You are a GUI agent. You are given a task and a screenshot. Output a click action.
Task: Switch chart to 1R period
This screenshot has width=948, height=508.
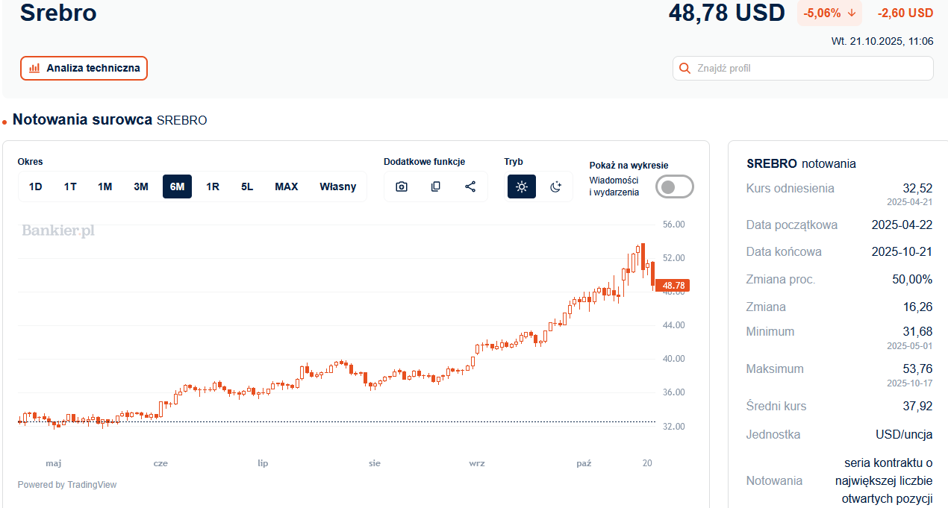coord(213,187)
